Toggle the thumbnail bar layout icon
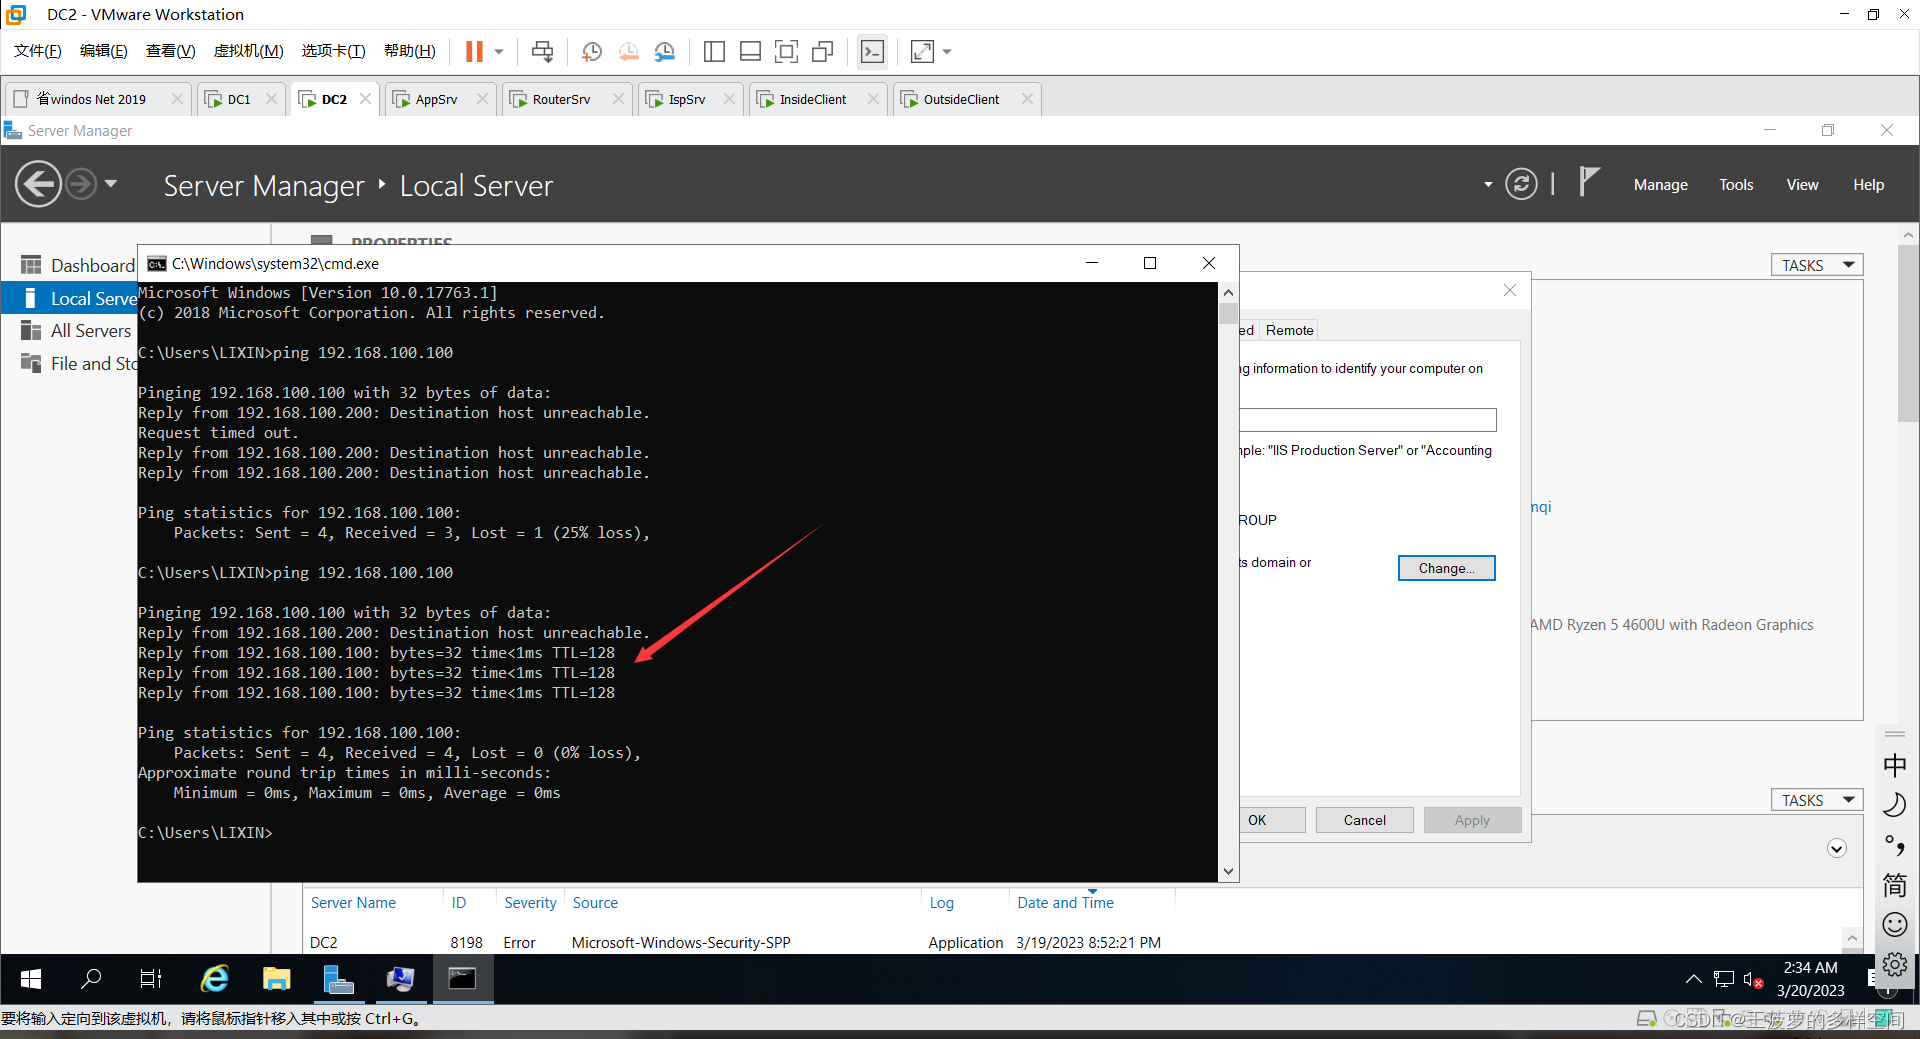Viewport: 1920px width, 1039px height. pyautogui.click(x=751, y=51)
